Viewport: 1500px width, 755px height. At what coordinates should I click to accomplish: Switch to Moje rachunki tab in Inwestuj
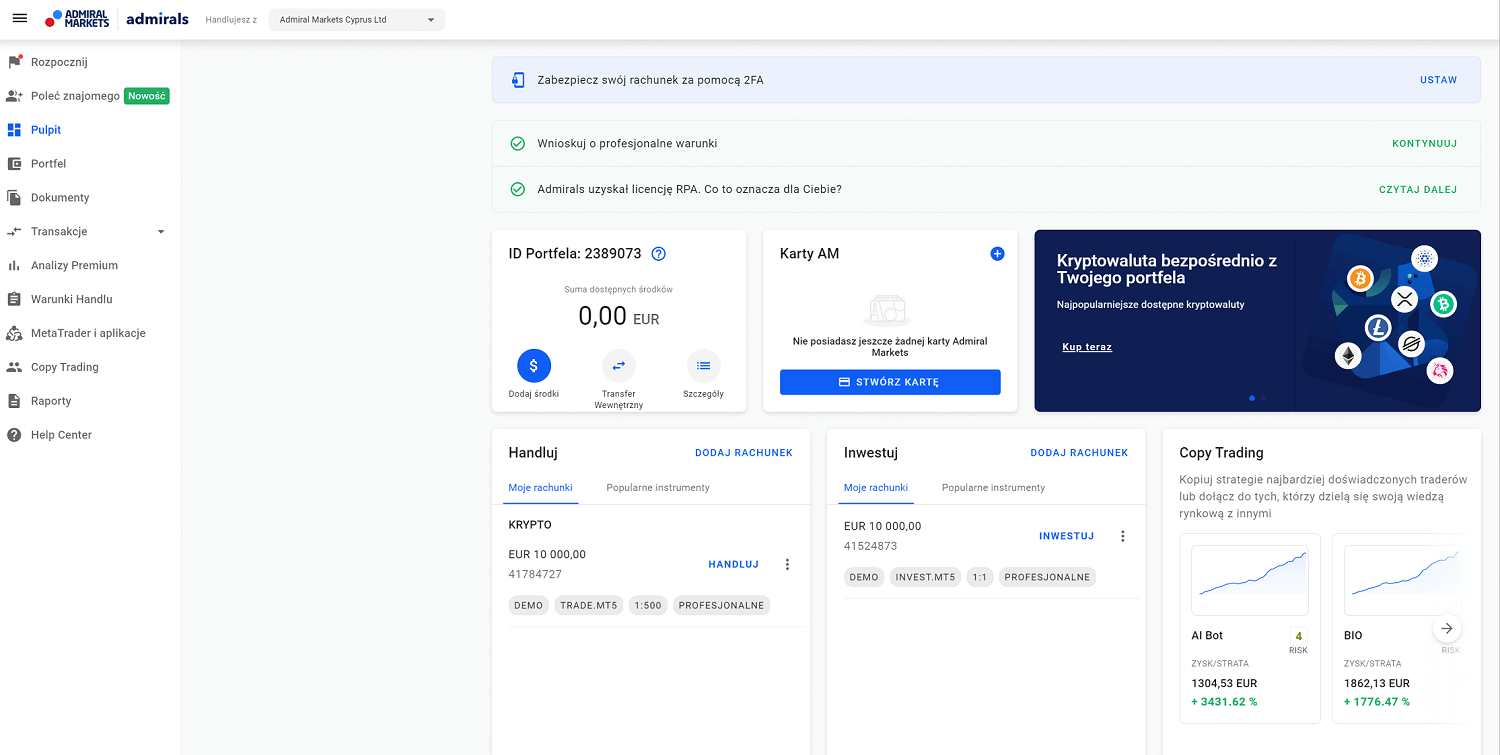876,488
